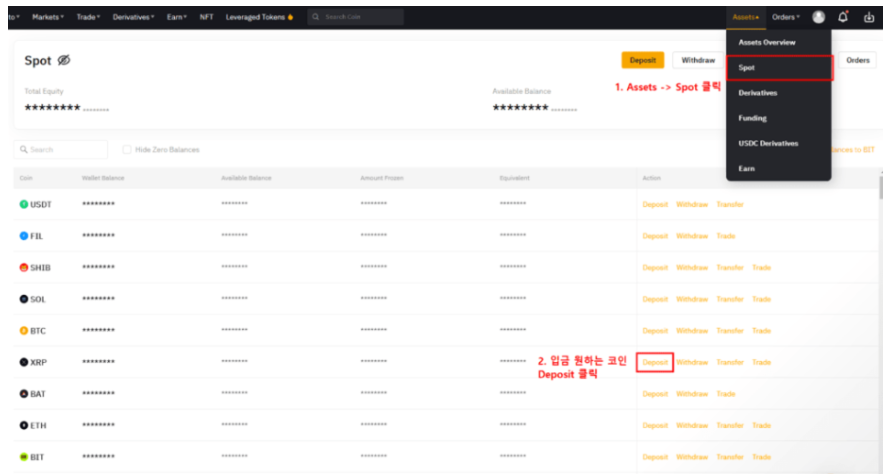This screenshot has width=883, height=474.
Task: Click Trade in the FIL row
Action: click(726, 236)
